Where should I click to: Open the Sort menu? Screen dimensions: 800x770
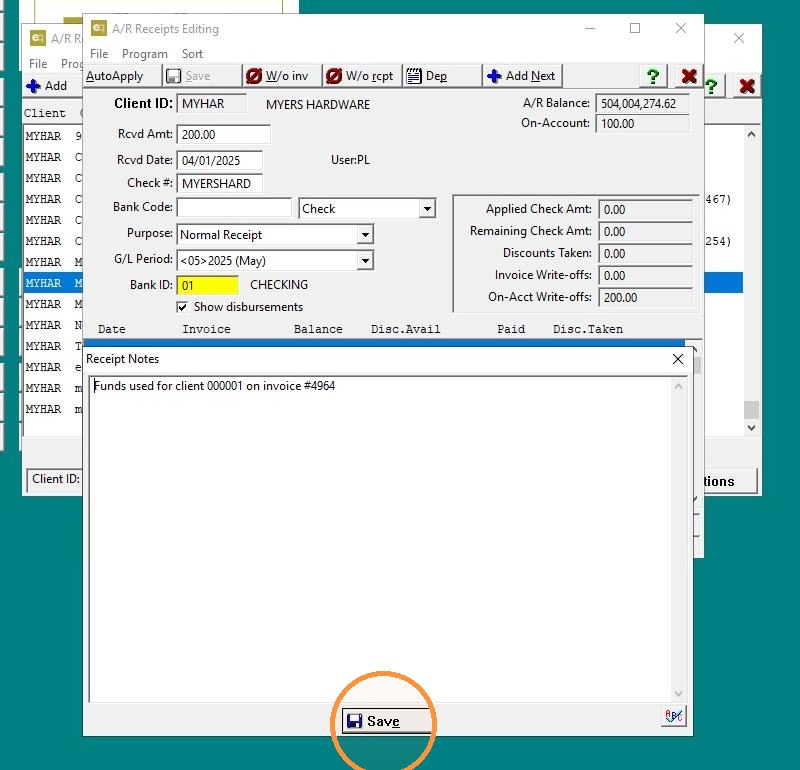192,54
